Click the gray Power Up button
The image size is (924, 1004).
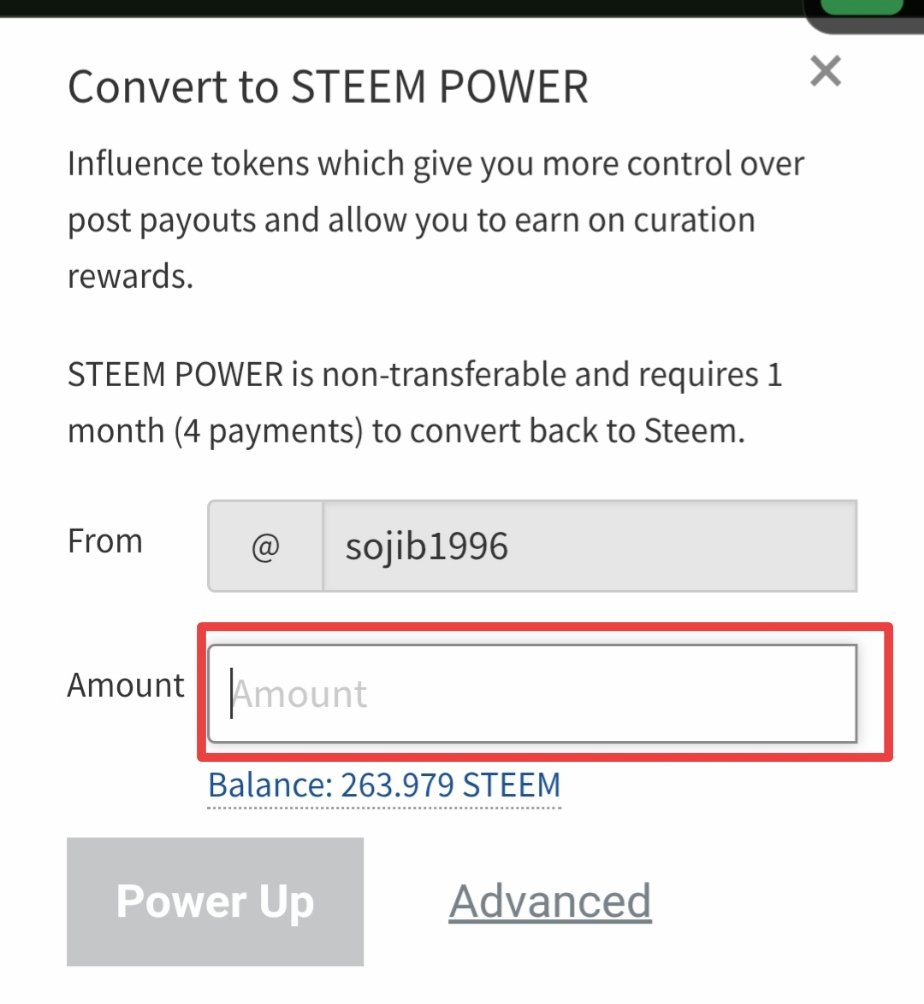pos(215,901)
